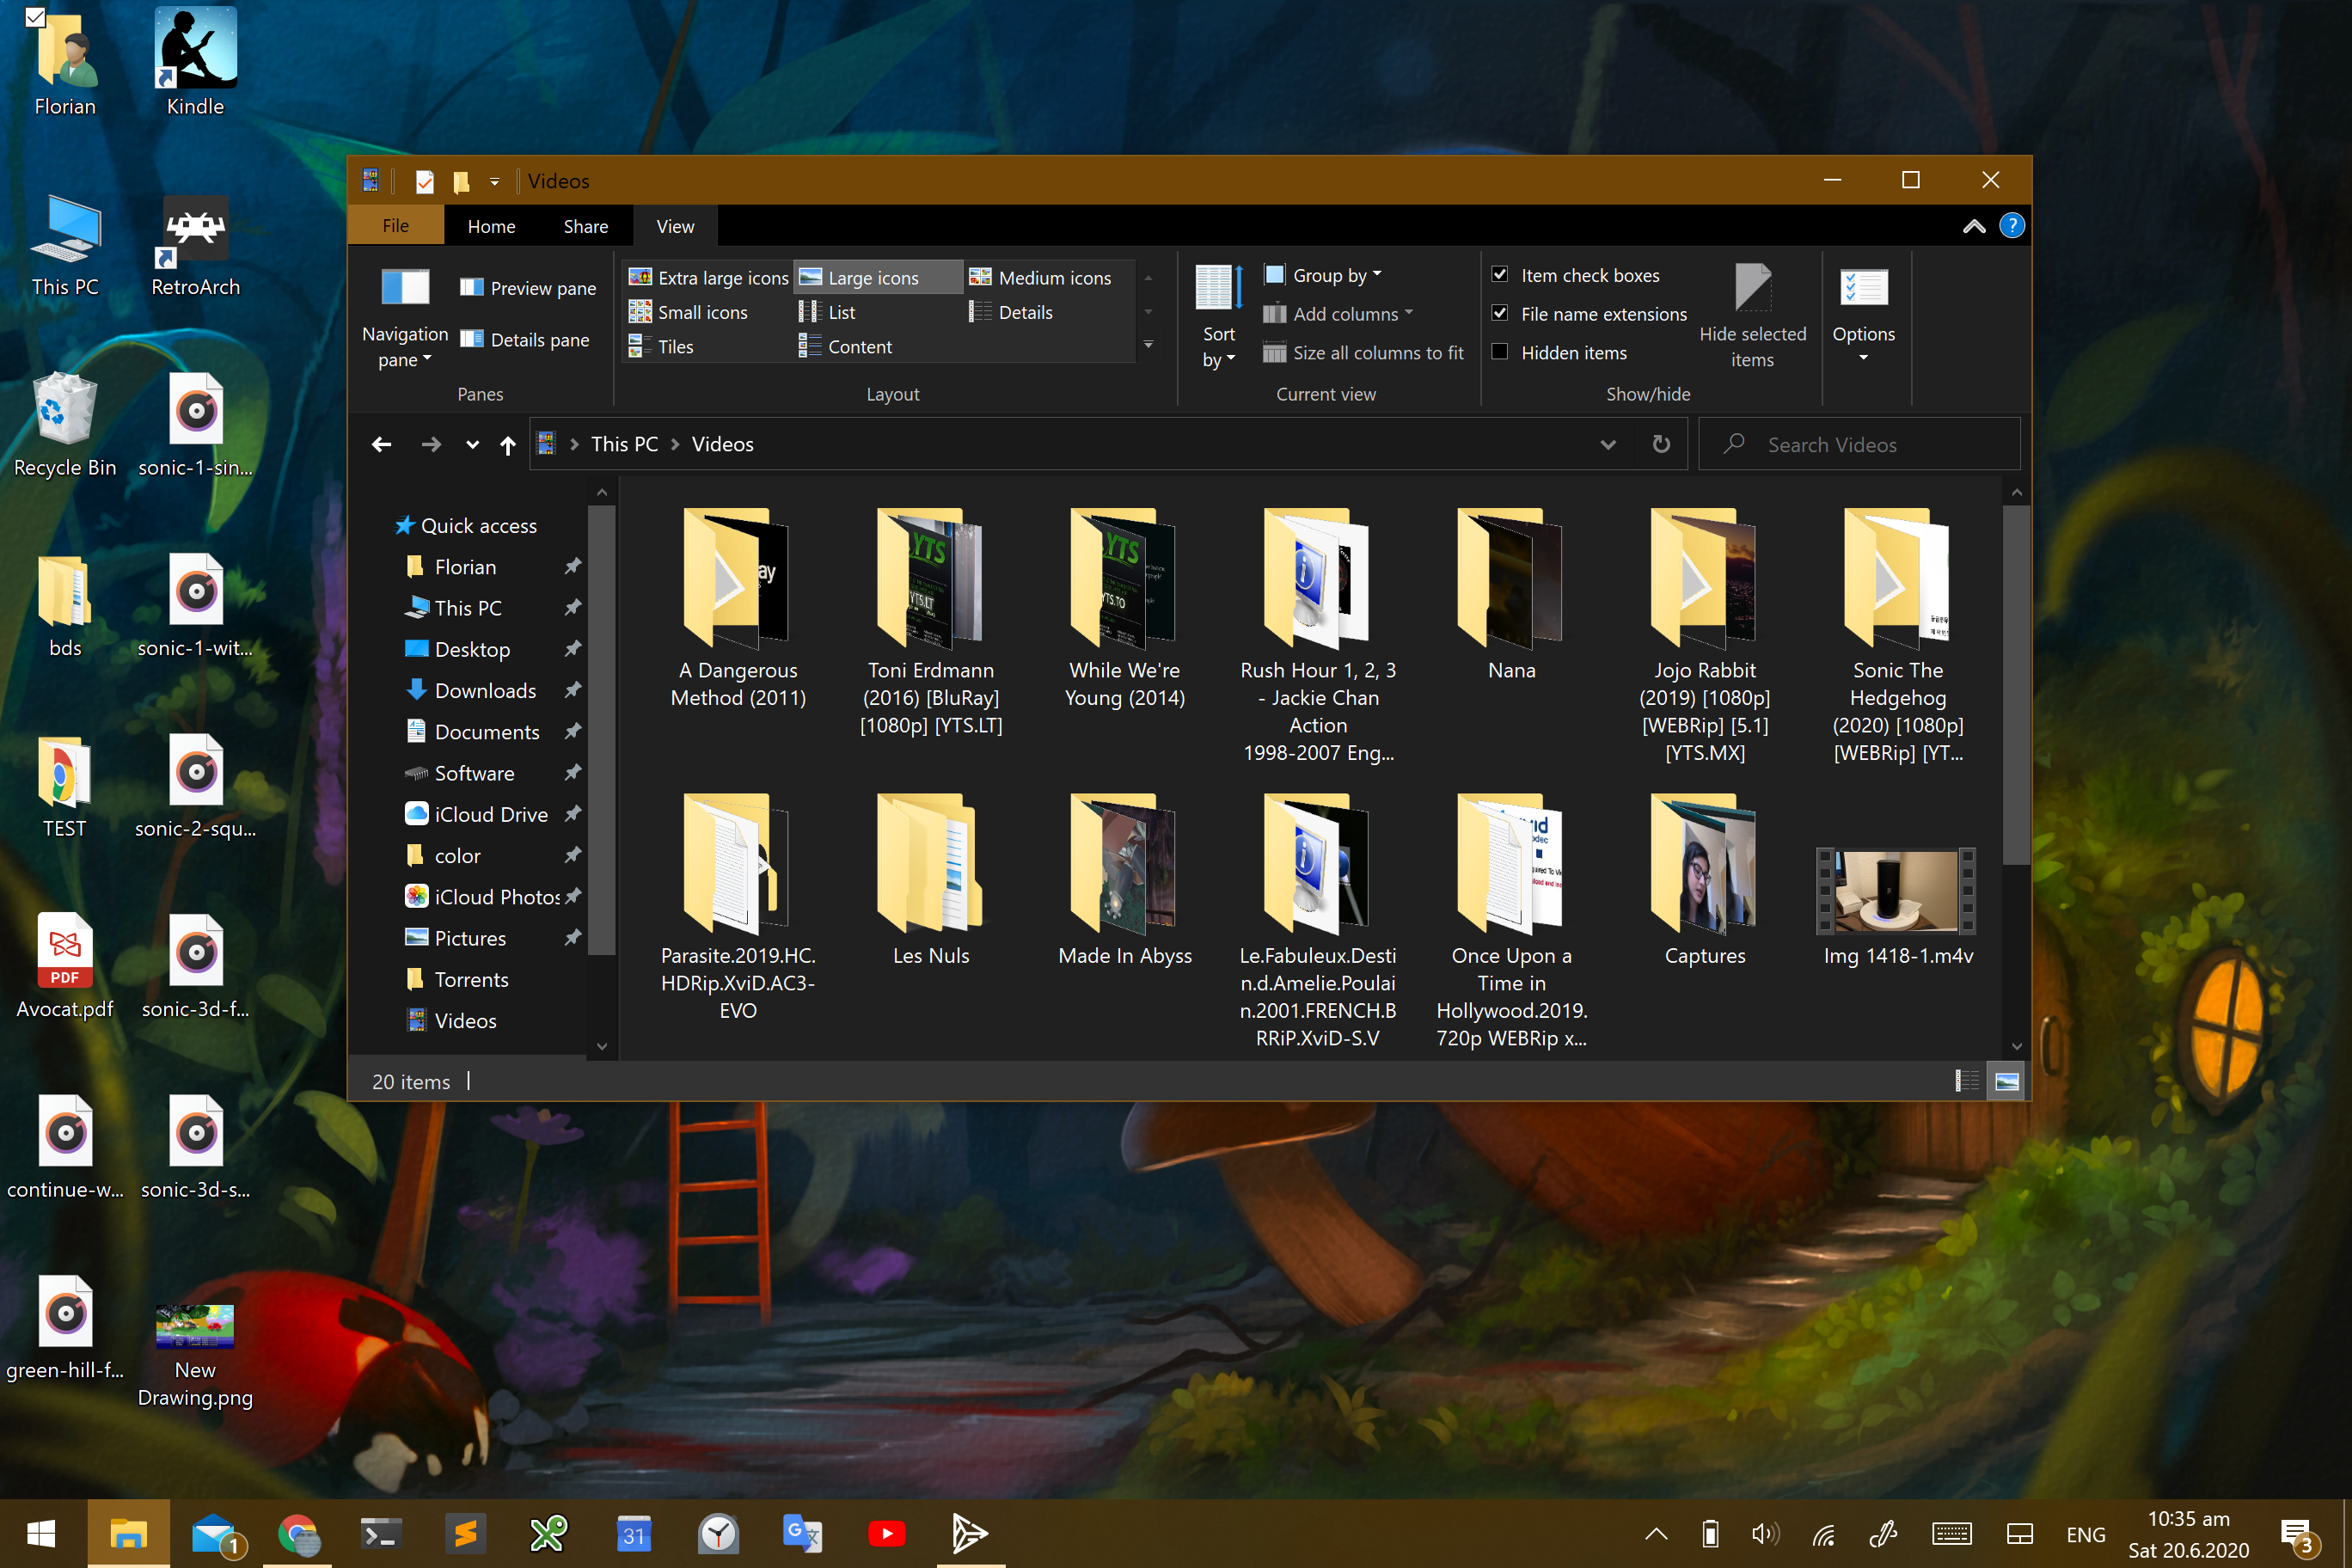Click the navigation pane scrollbar thumb

601,729
